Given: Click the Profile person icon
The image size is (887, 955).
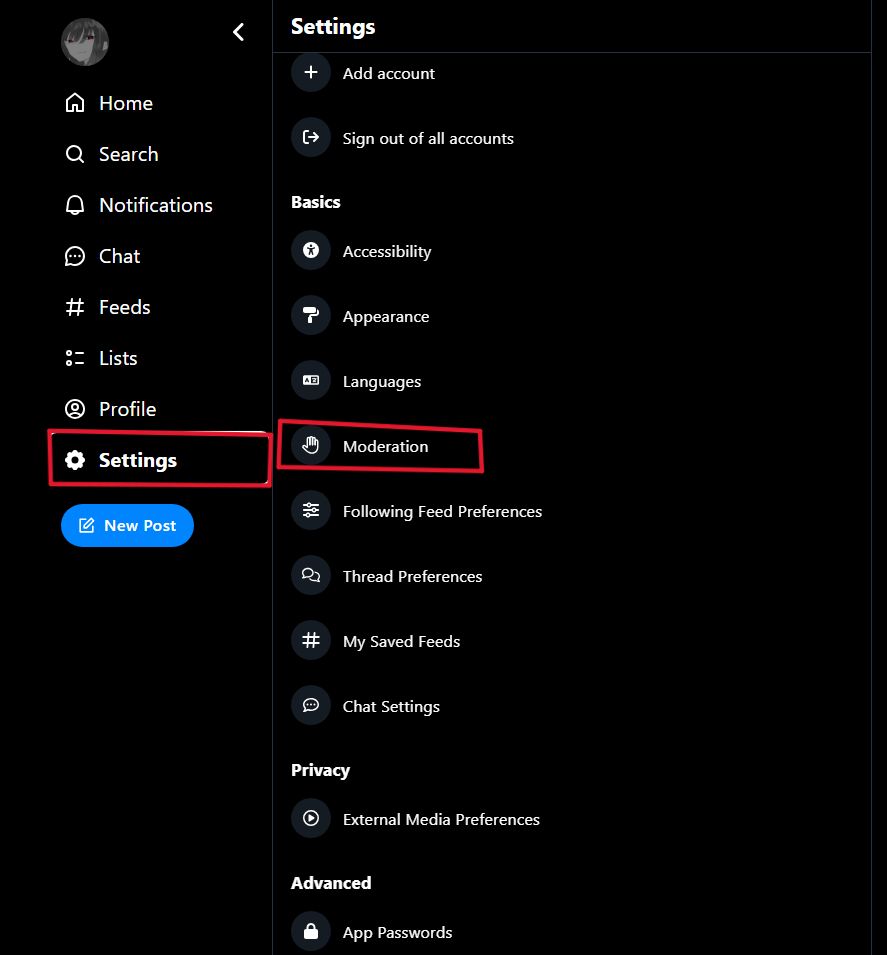Looking at the screenshot, I should pos(74,409).
